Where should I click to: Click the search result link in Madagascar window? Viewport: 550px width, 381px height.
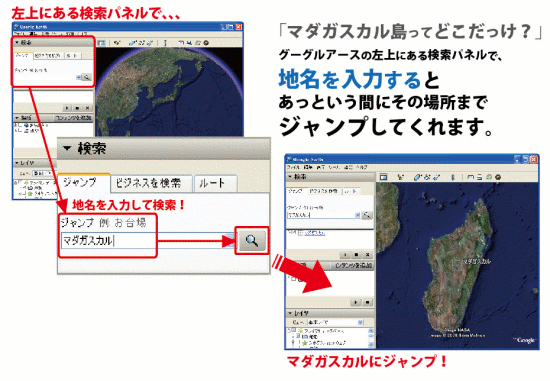click(315, 233)
